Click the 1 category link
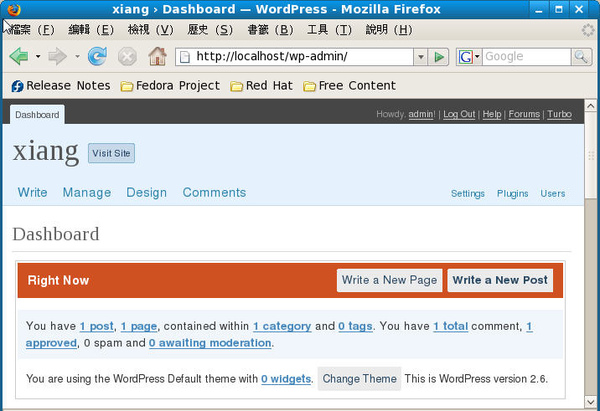Image resolution: width=600 pixels, height=411 pixels. [282, 326]
